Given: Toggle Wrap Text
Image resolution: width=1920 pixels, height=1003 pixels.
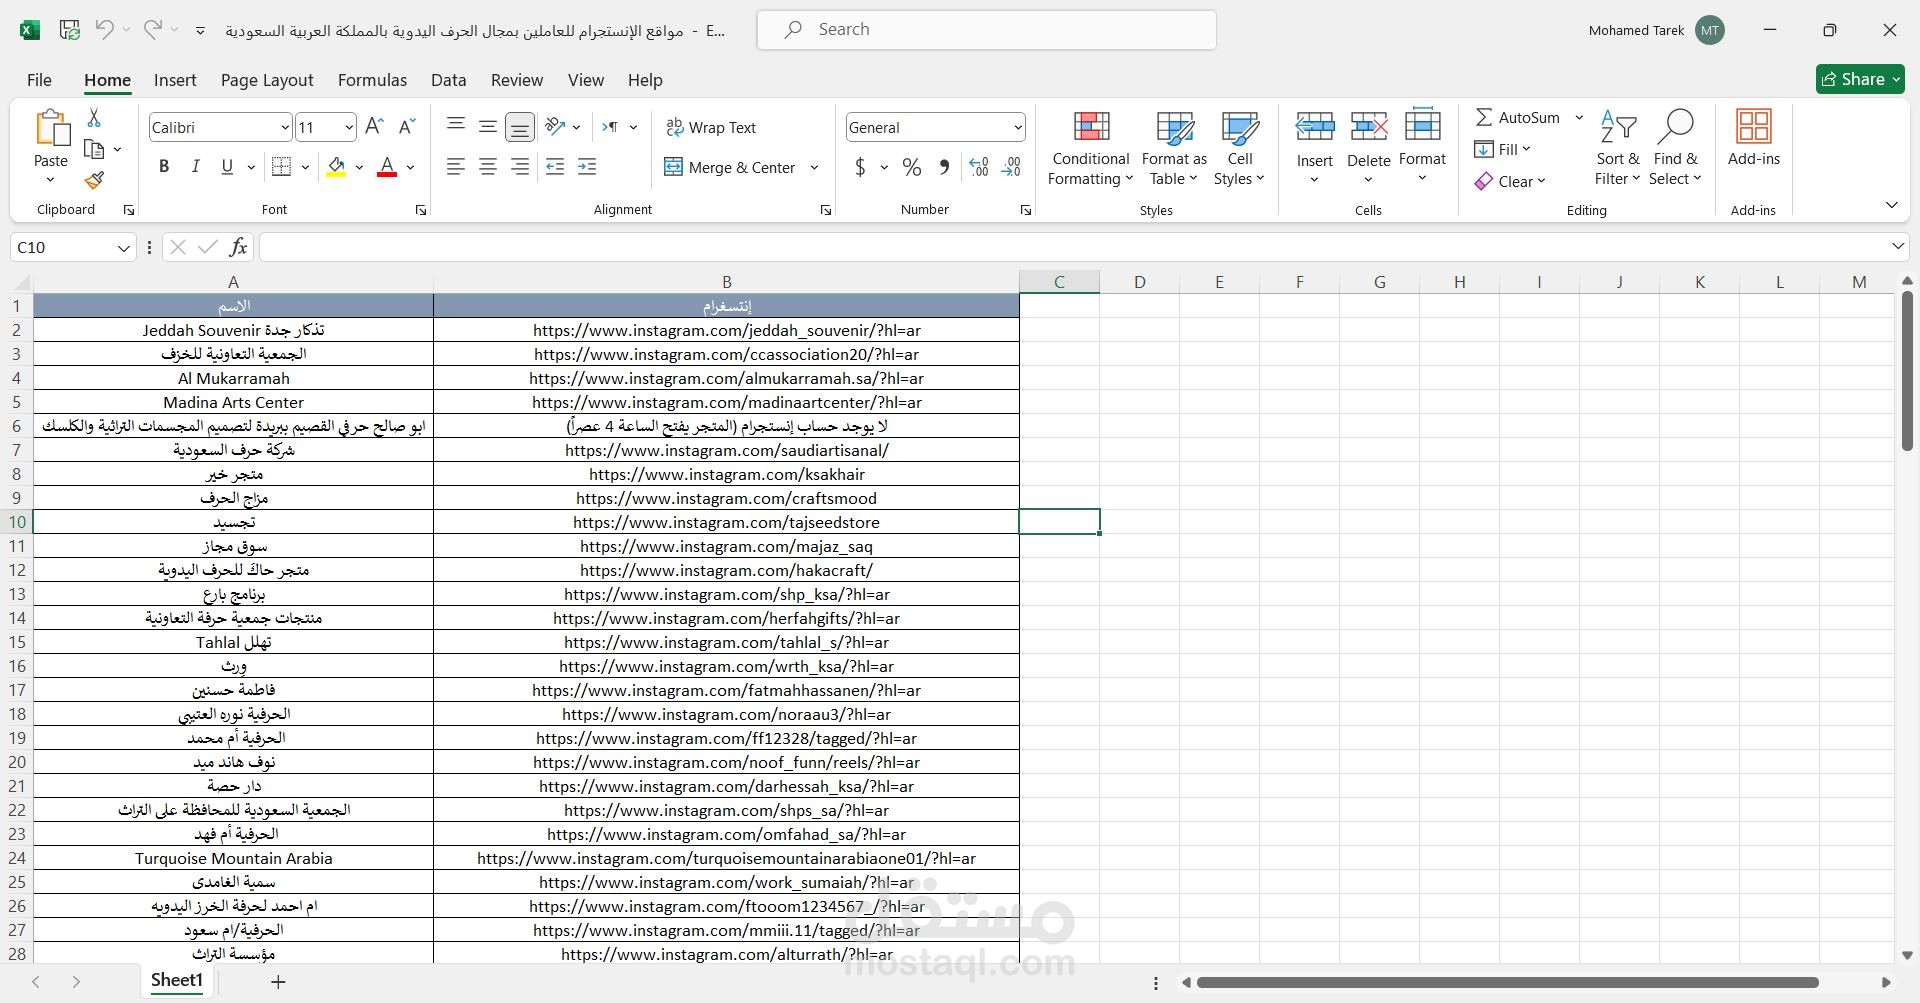Looking at the screenshot, I should point(711,127).
